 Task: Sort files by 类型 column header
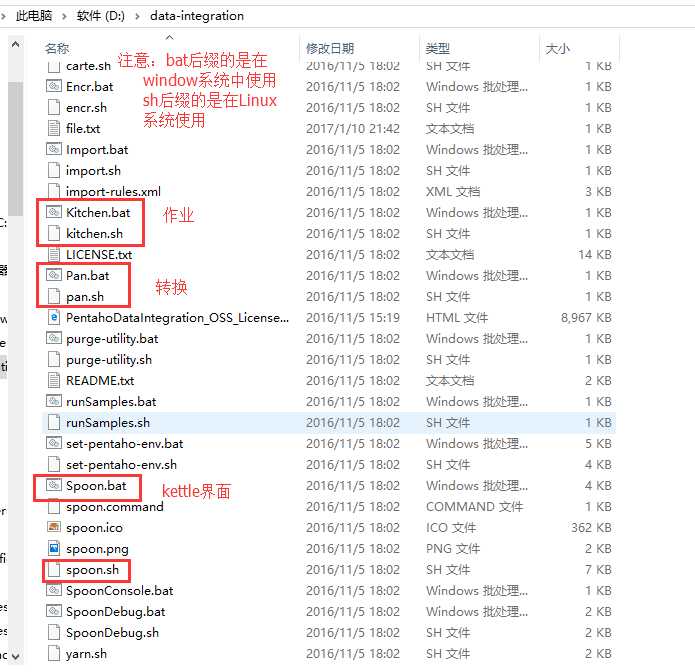coord(437,48)
